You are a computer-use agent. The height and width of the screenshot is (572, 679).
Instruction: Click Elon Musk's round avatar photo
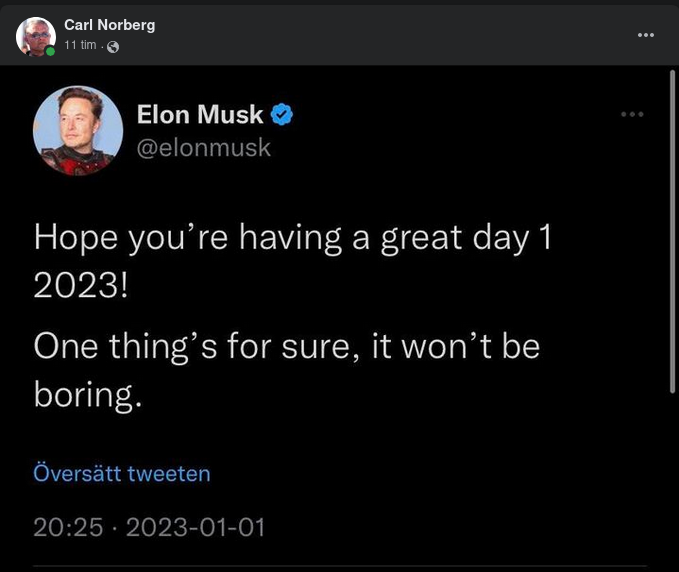[78, 131]
